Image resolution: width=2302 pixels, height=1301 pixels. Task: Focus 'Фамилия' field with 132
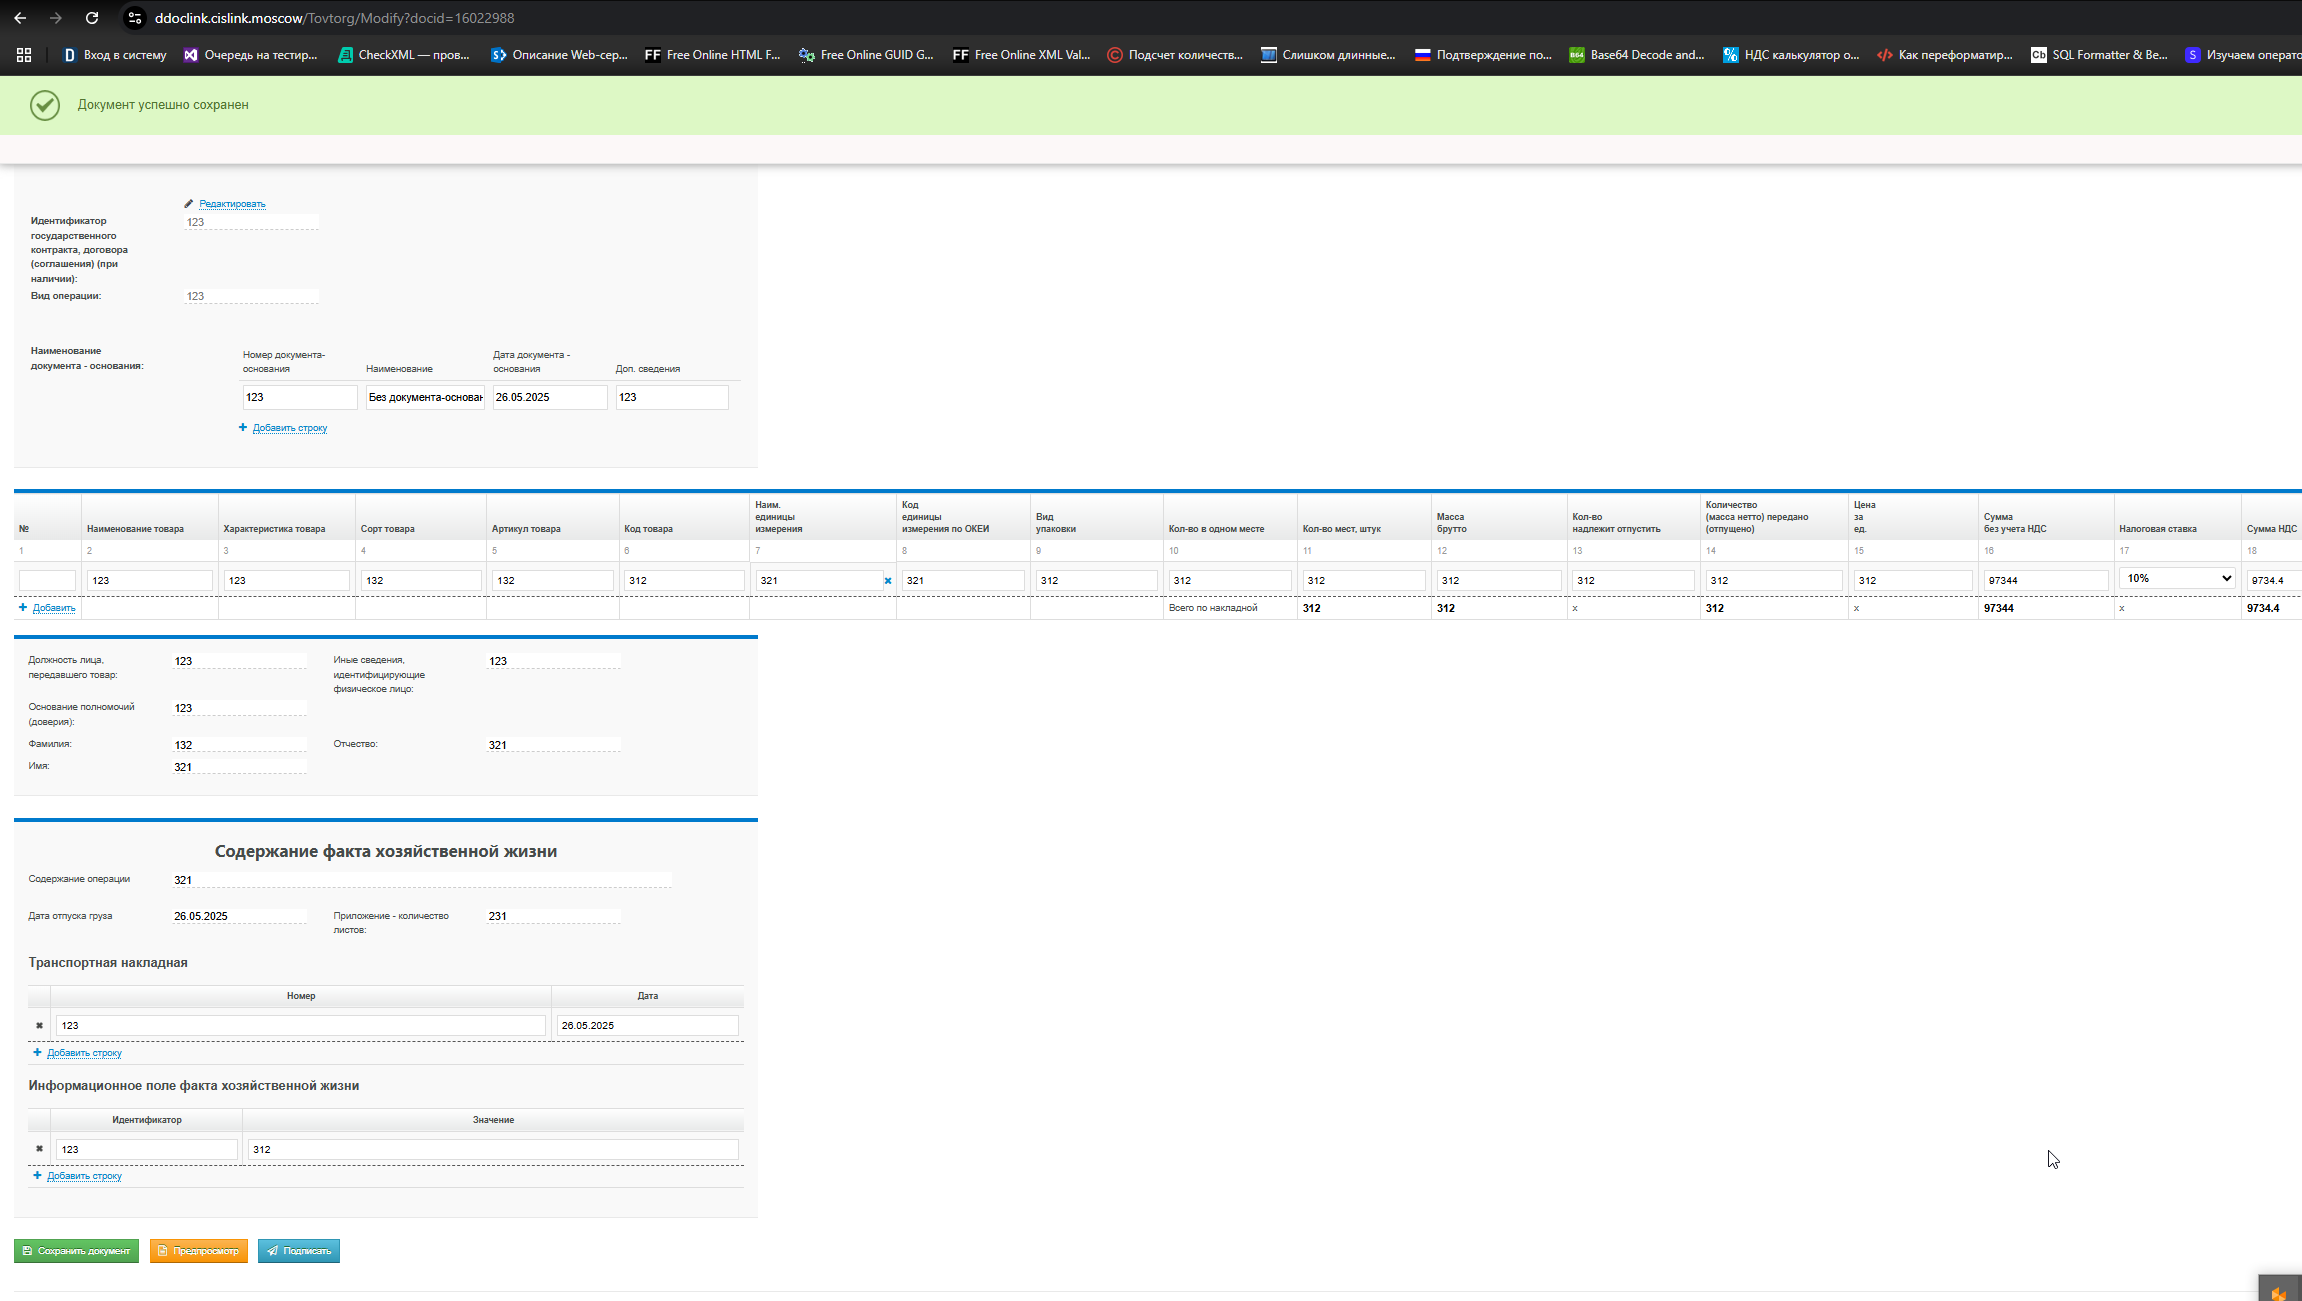(239, 745)
